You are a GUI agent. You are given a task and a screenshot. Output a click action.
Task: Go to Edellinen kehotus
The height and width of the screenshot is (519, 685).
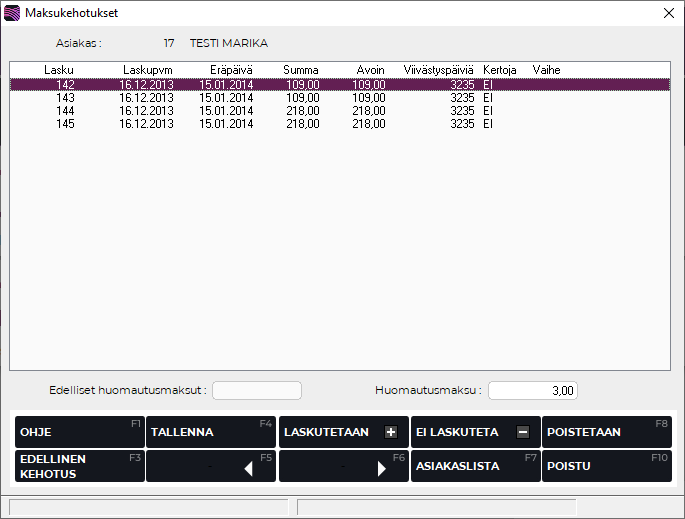coord(79,466)
